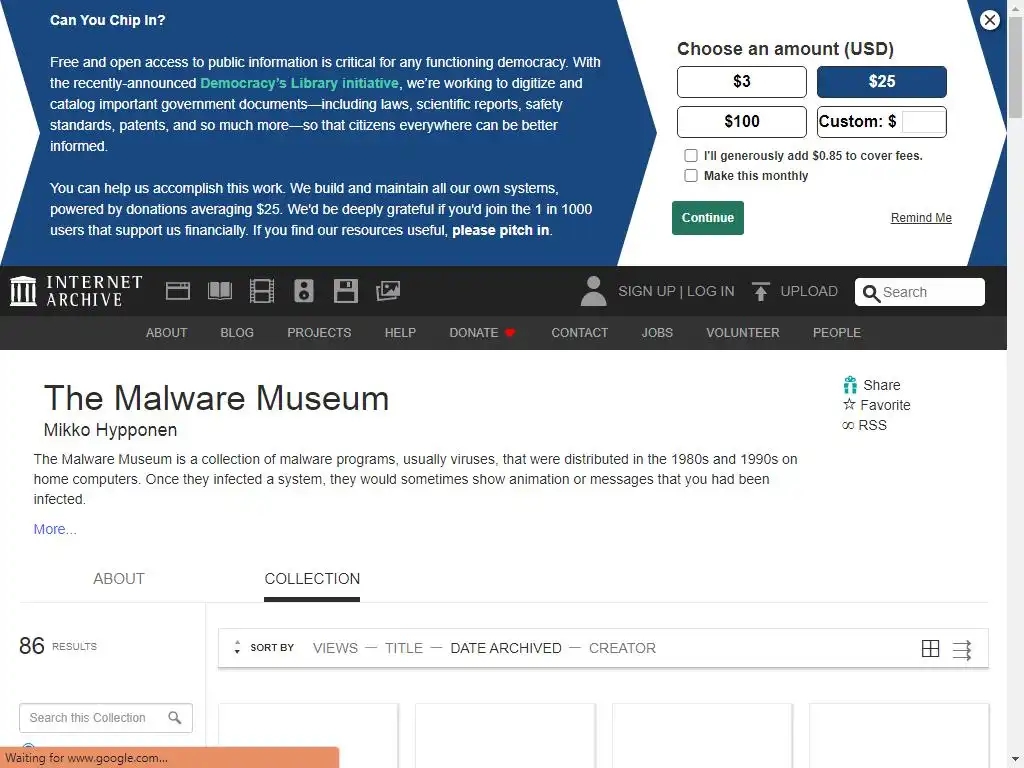Select the $3 donation amount
This screenshot has width=1024, height=768.
(x=741, y=82)
